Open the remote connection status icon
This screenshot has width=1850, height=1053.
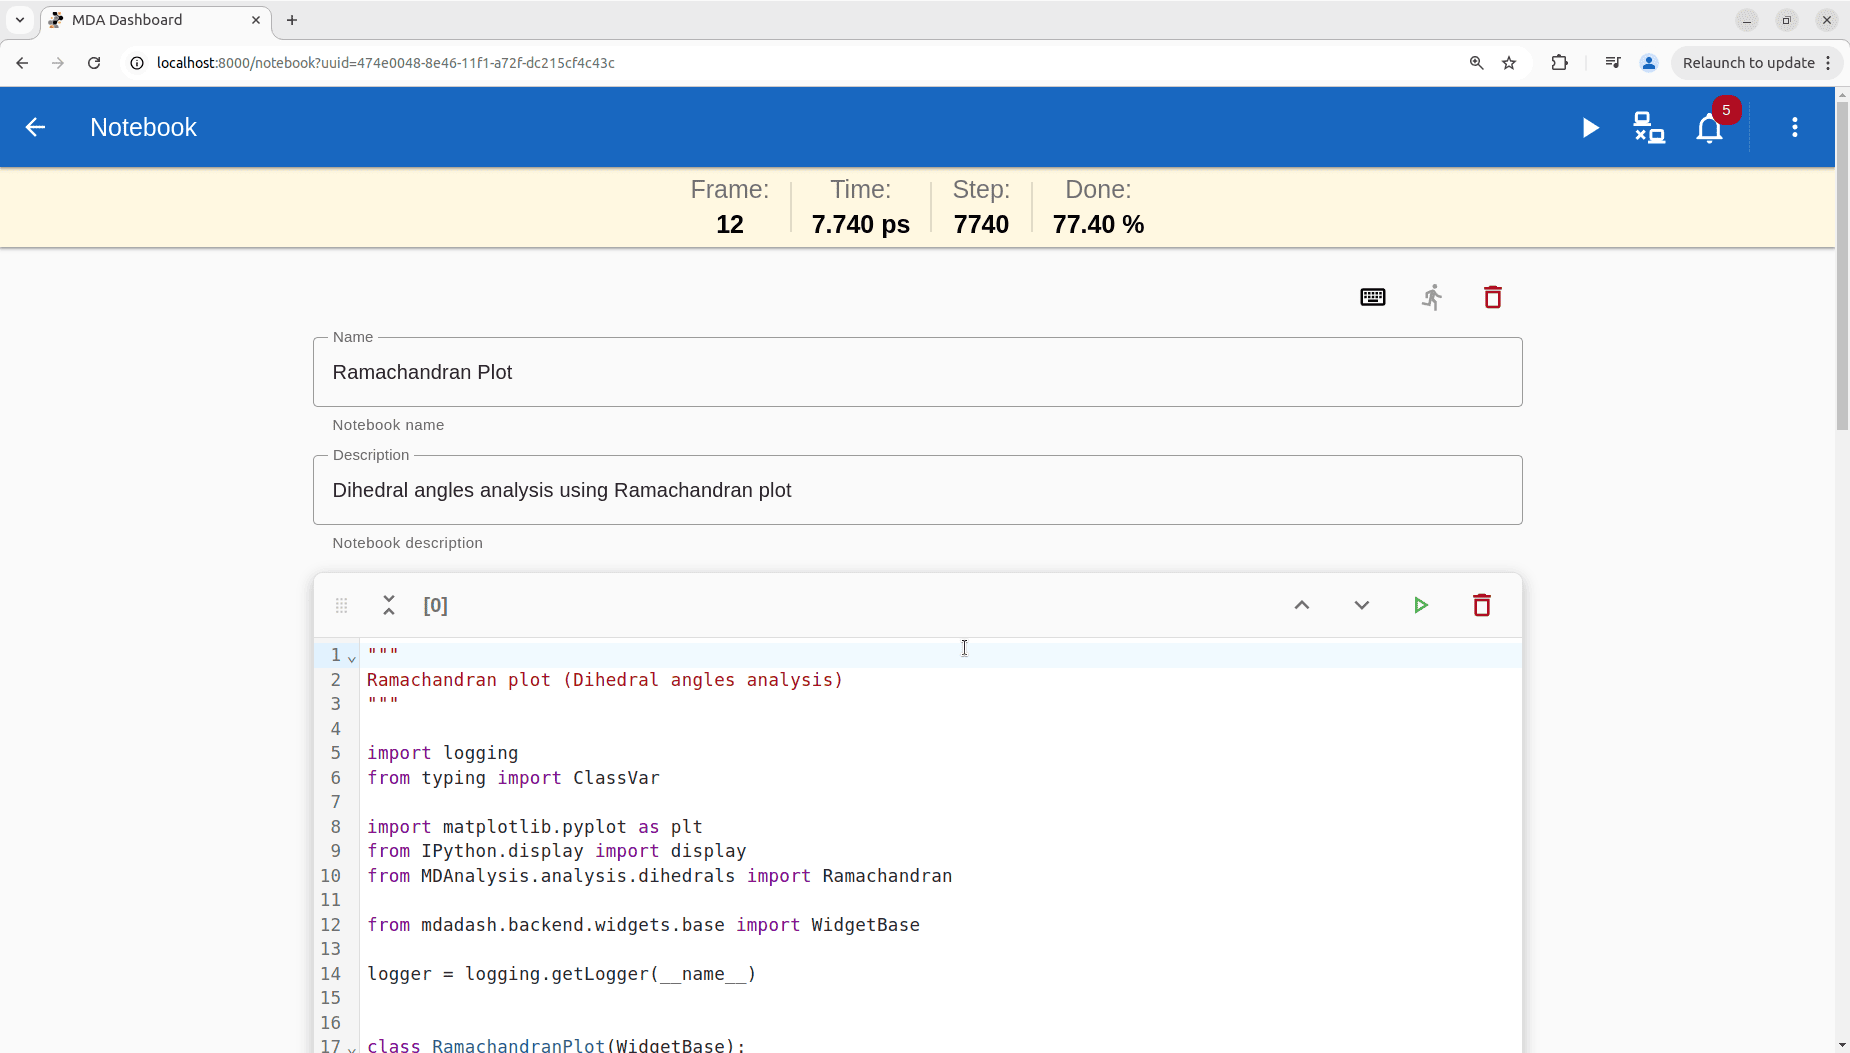click(1649, 128)
